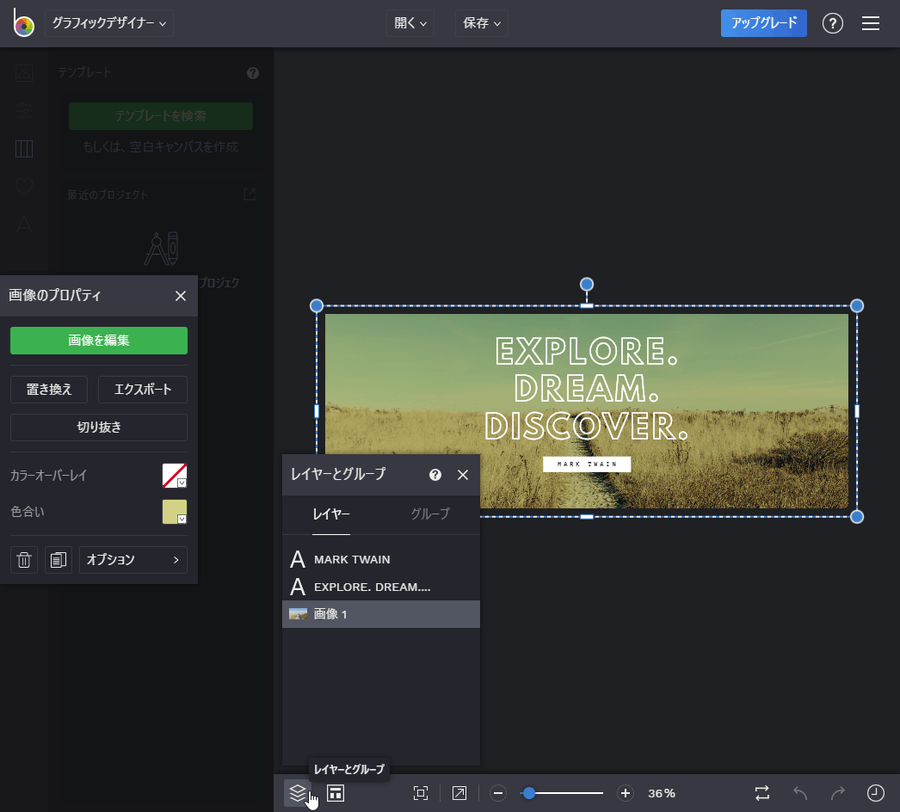Open help in レイヤーとグループ panel

click(435, 475)
